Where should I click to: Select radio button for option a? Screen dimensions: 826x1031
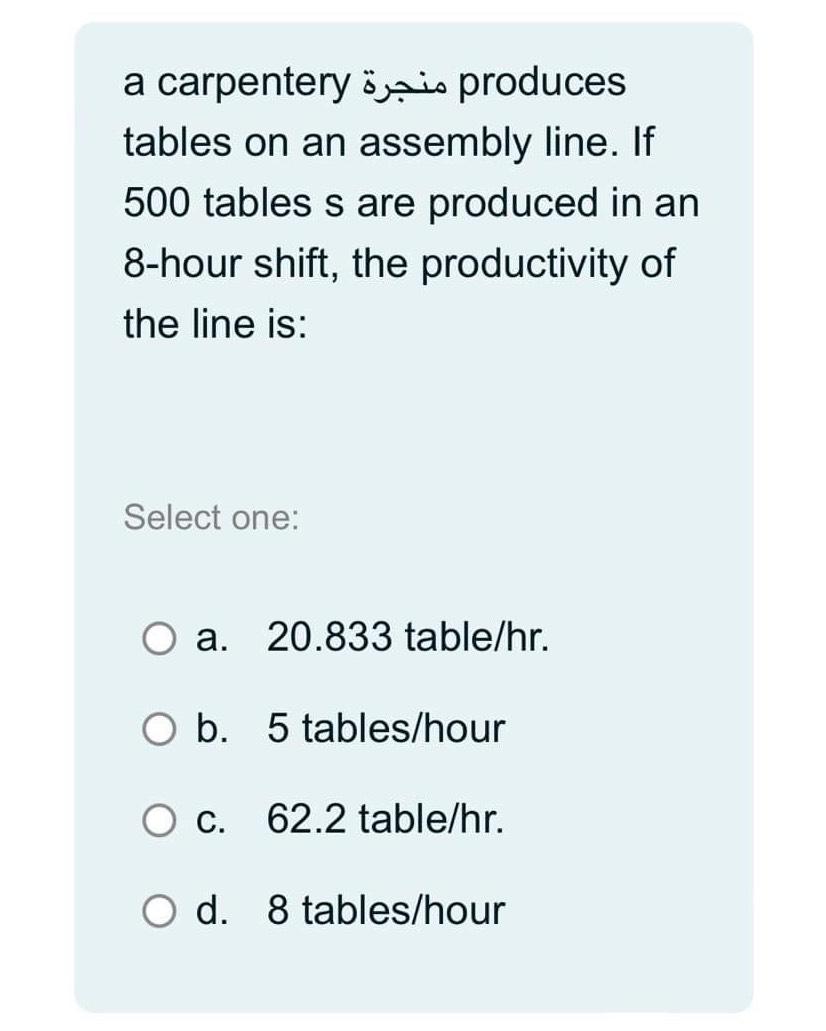tap(158, 638)
